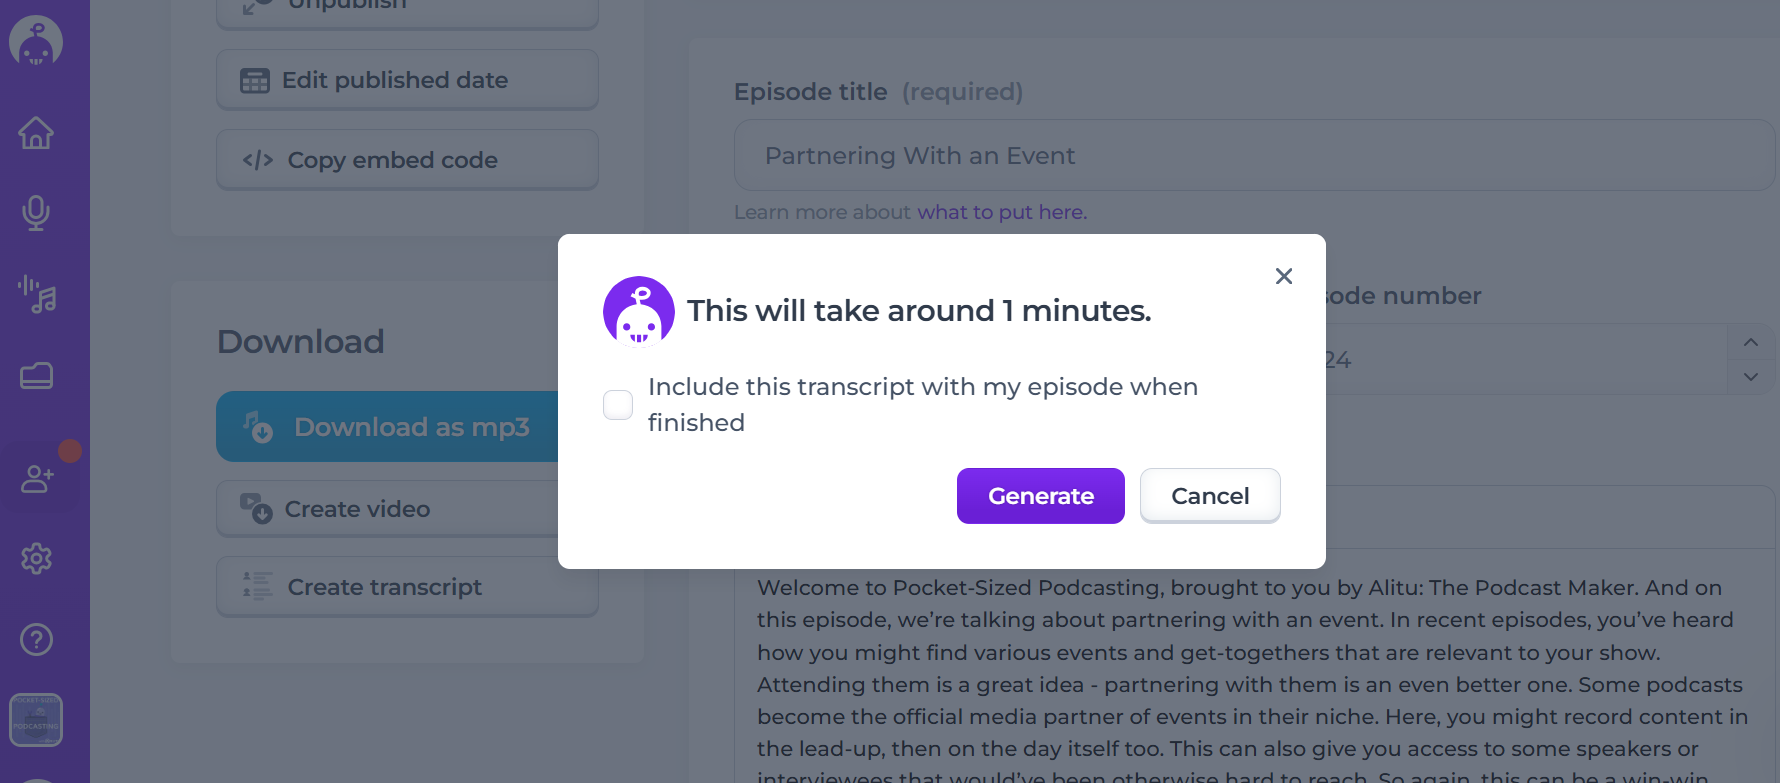Enable including the transcript with the episode

[617, 405]
